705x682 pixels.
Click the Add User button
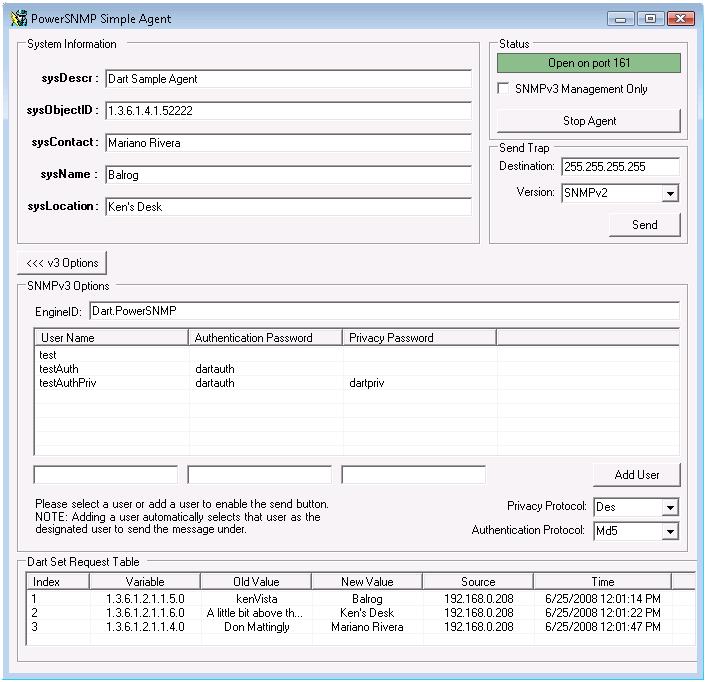636,475
